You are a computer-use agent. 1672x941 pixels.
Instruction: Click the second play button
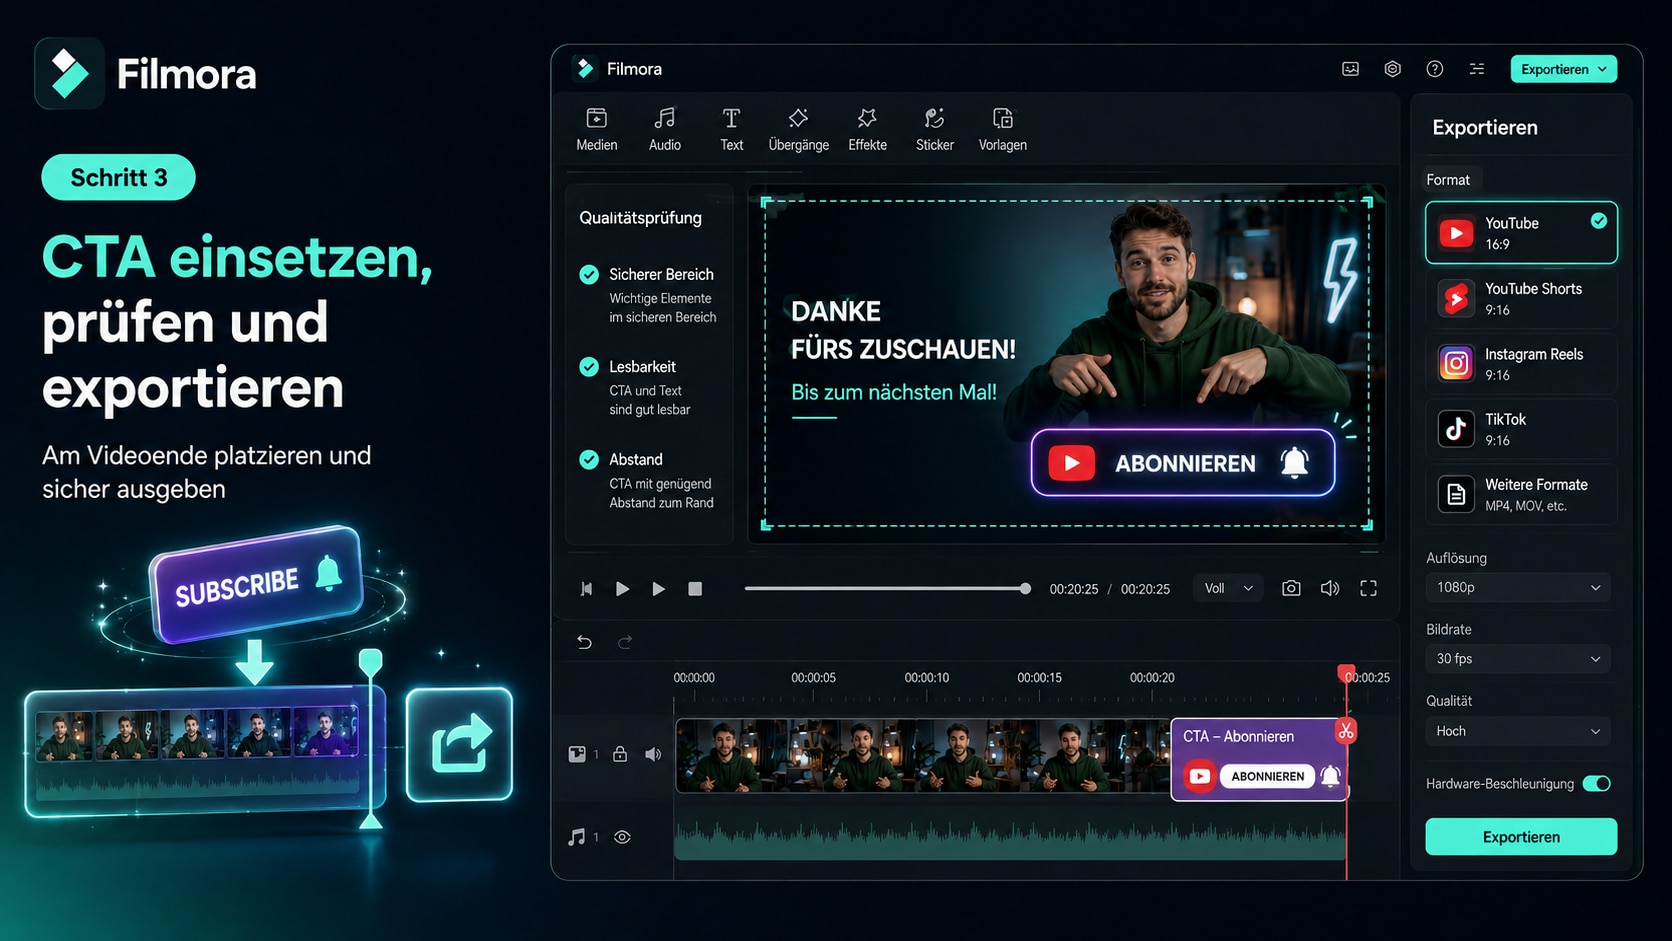coord(658,589)
